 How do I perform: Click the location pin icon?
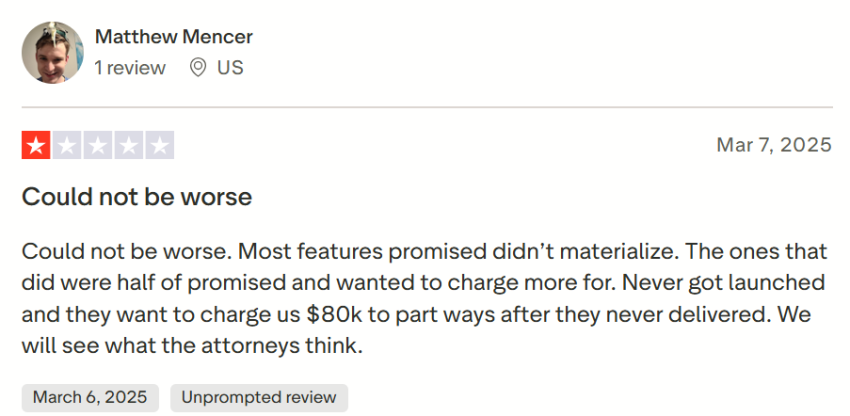click(197, 68)
